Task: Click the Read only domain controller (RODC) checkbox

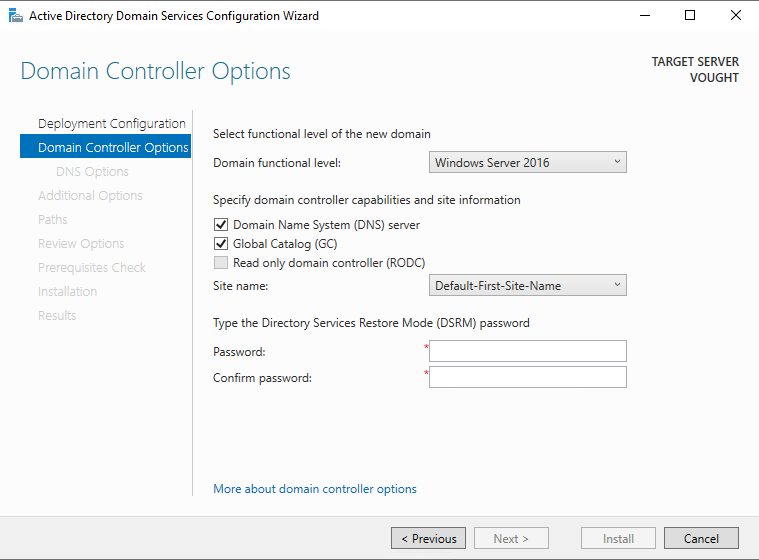Action: click(x=221, y=262)
